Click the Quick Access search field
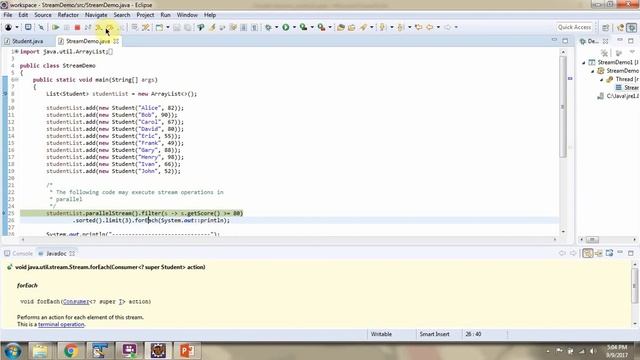 pyautogui.click(x=574, y=27)
